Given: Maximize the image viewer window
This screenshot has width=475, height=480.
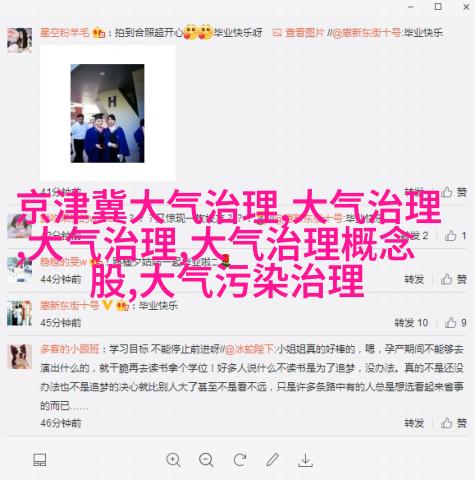Looking at the screenshot, I should pyautogui.click(x=438, y=6).
